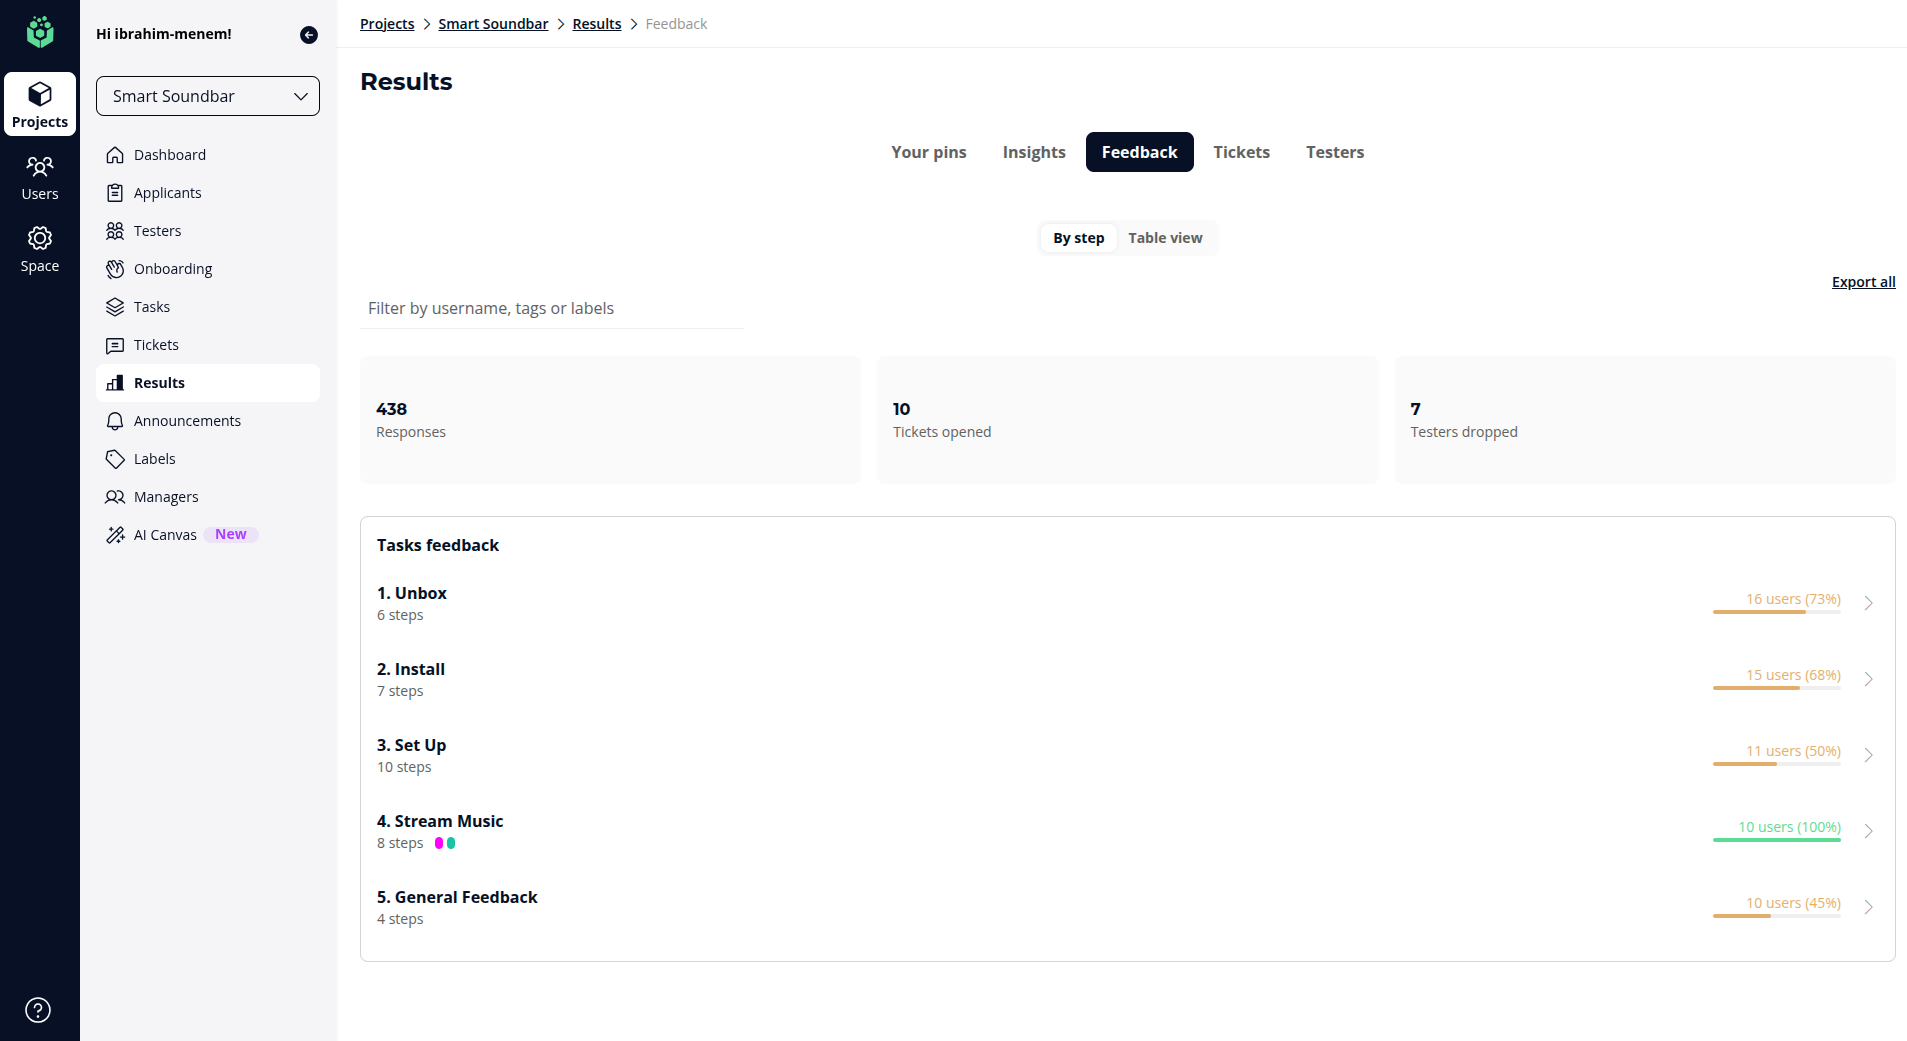Open the 3. Set Up task row
The height and width of the screenshot is (1041, 1907).
tap(1127, 755)
